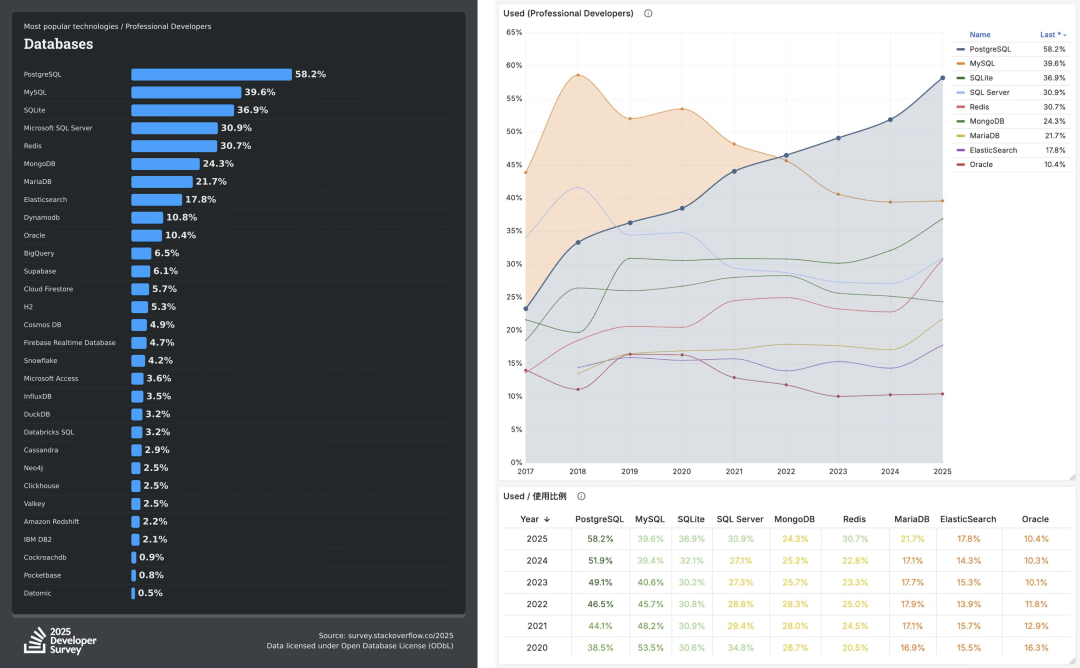Click the 16.3% Oracle cell in the 2020 row
Viewport: 1080px width, 668px height.
[x=1036, y=648]
